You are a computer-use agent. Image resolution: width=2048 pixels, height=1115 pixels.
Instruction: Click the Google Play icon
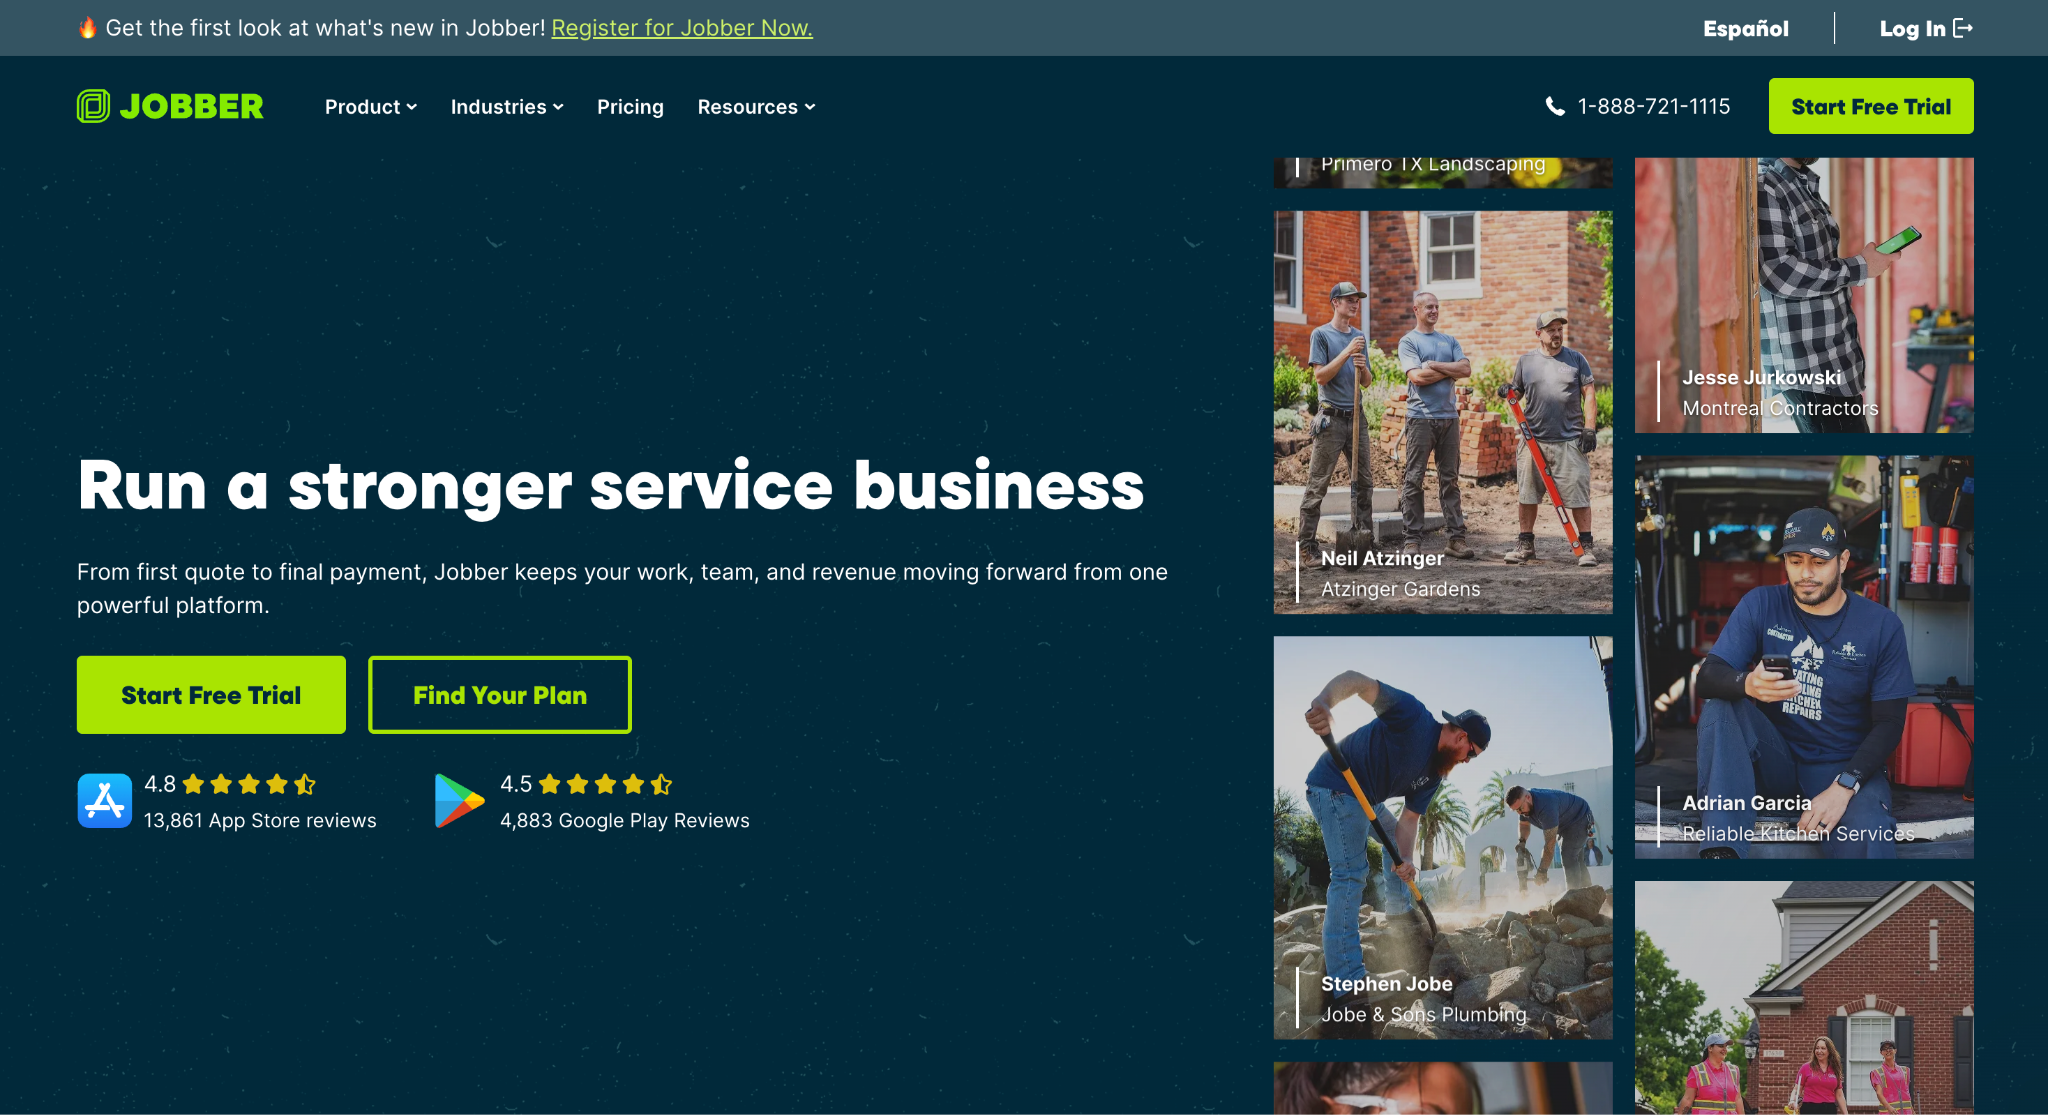(x=459, y=801)
